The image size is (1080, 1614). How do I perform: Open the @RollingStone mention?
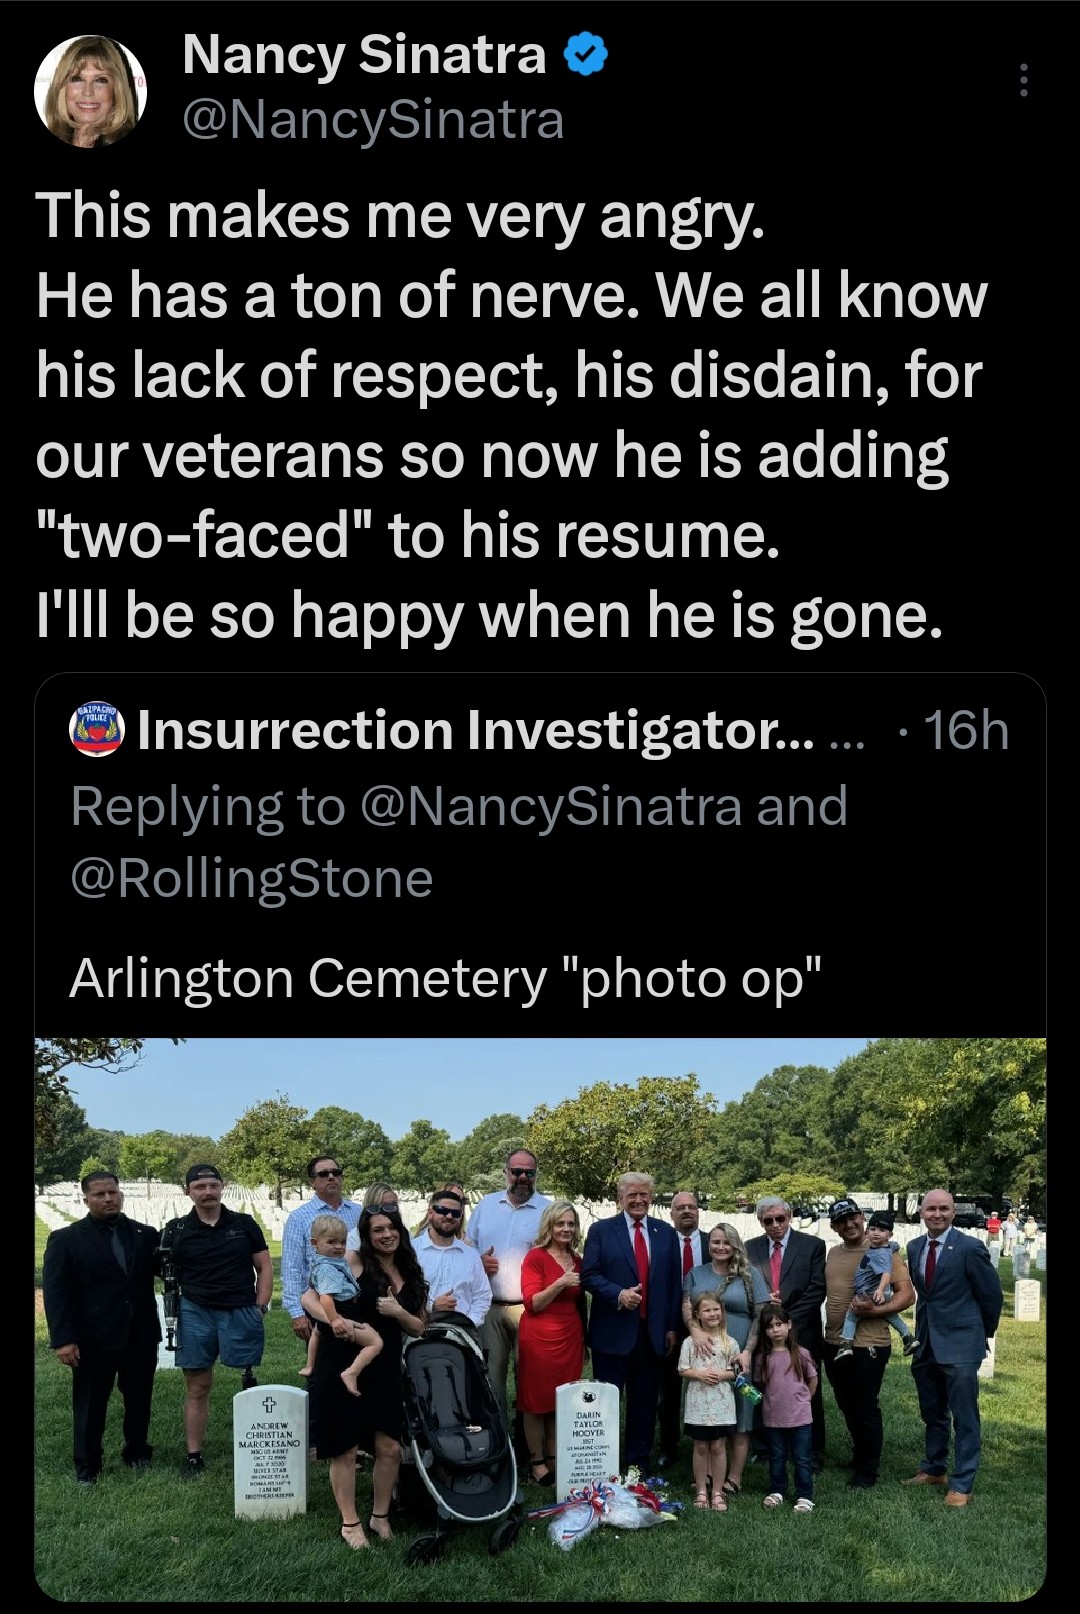point(252,878)
